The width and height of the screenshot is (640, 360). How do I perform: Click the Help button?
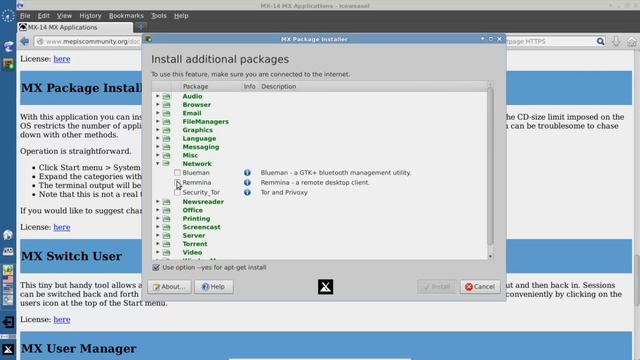(214, 287)
